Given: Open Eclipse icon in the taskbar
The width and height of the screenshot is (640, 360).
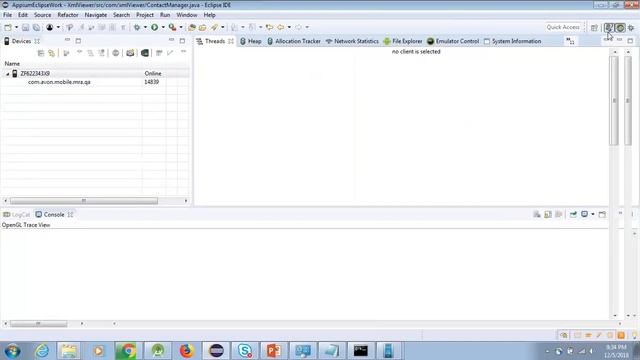Looking at the screenshot, I should coord(216,351).
